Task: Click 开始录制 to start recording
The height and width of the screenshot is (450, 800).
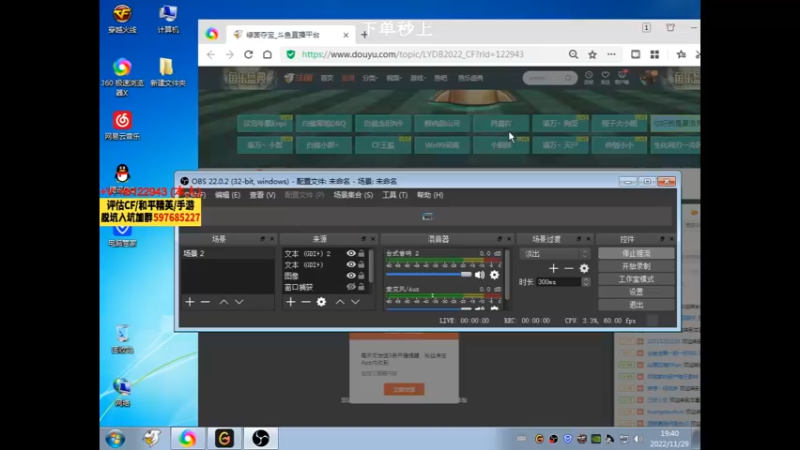Action: 636,266
